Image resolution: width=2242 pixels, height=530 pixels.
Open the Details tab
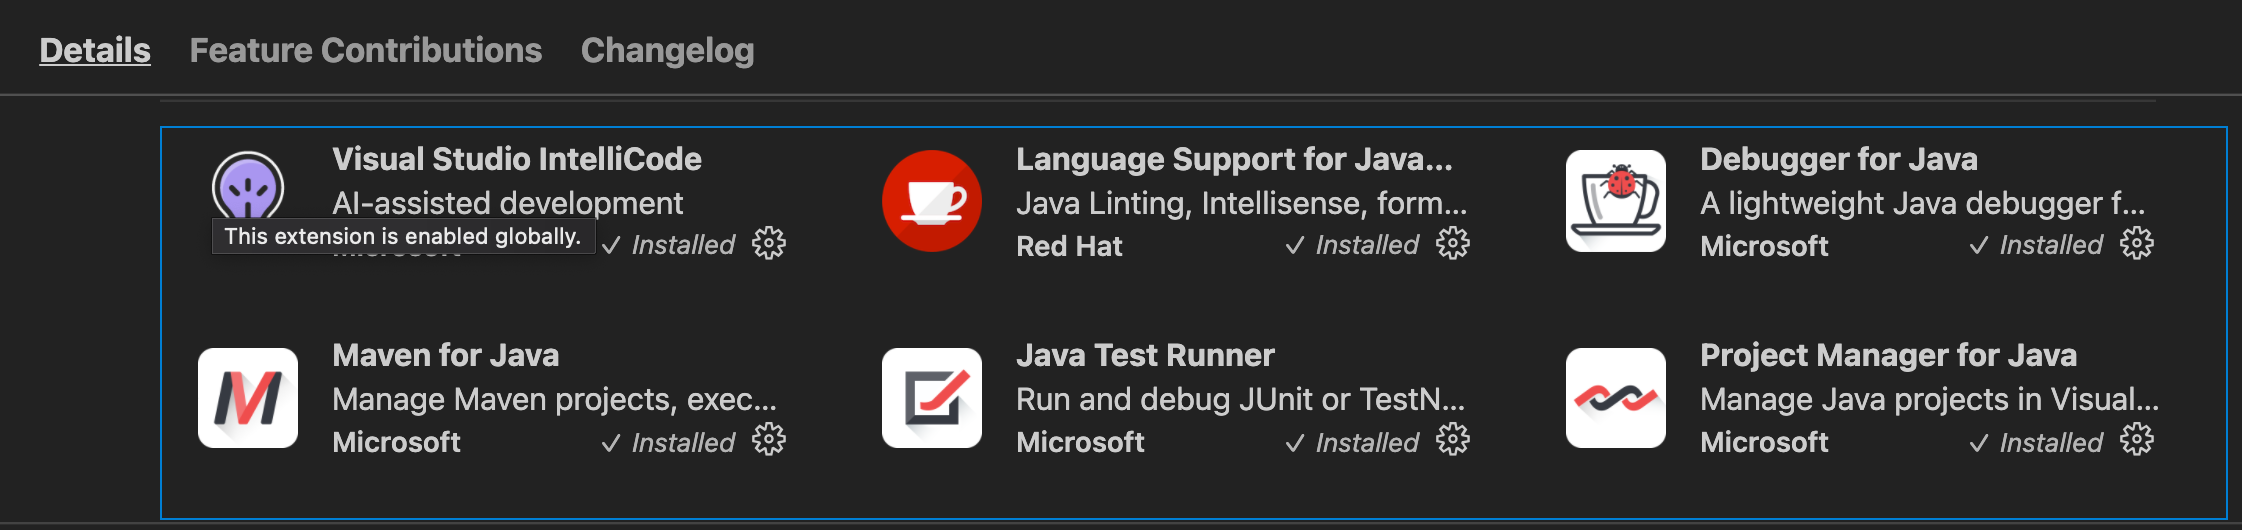95,50
